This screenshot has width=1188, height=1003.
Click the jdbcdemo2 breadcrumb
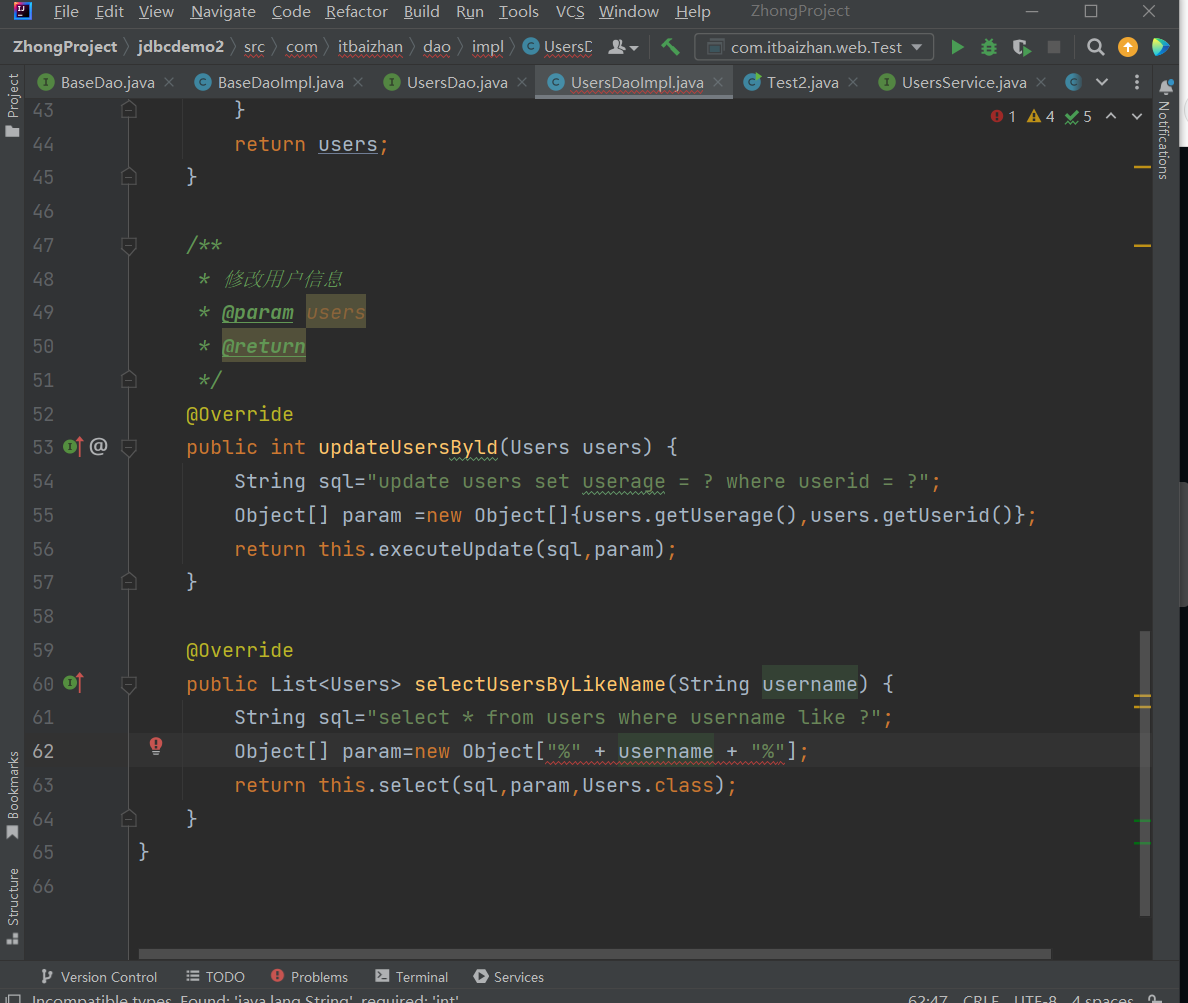(x=181, y=47)
